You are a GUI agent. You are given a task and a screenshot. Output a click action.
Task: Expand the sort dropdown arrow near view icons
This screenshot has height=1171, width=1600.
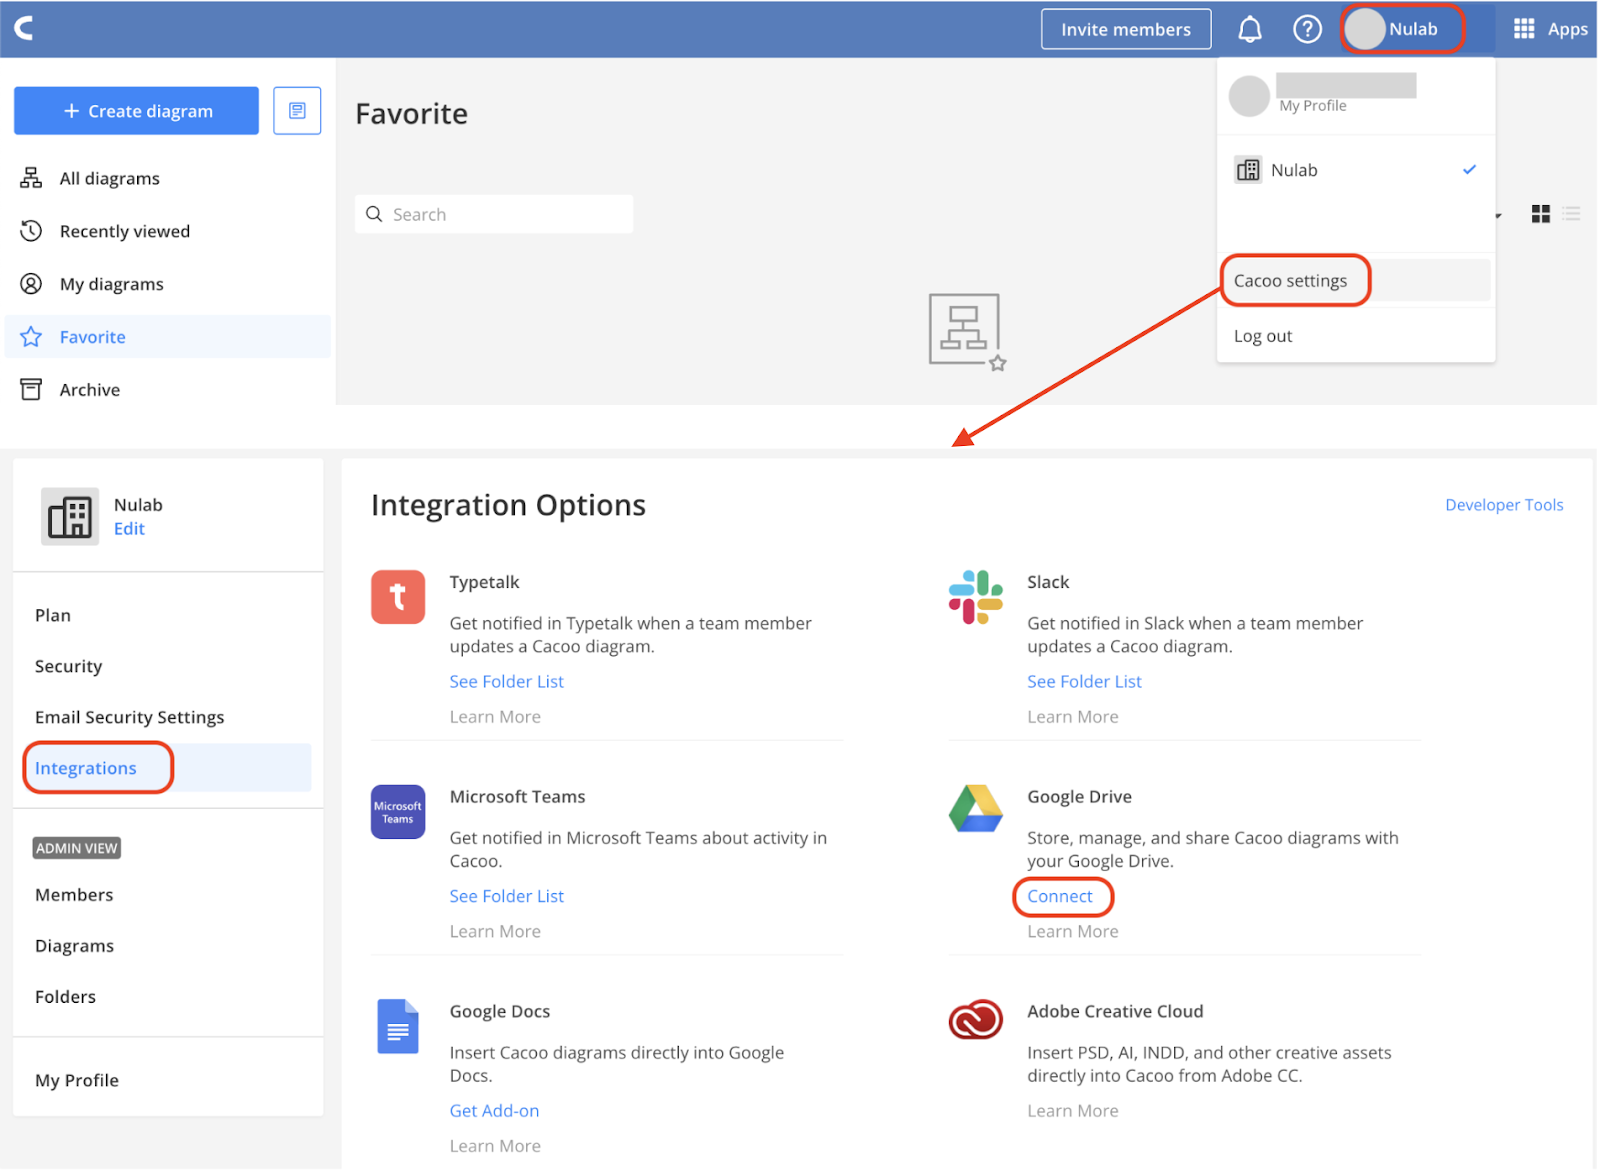(x=1498, y=216)
